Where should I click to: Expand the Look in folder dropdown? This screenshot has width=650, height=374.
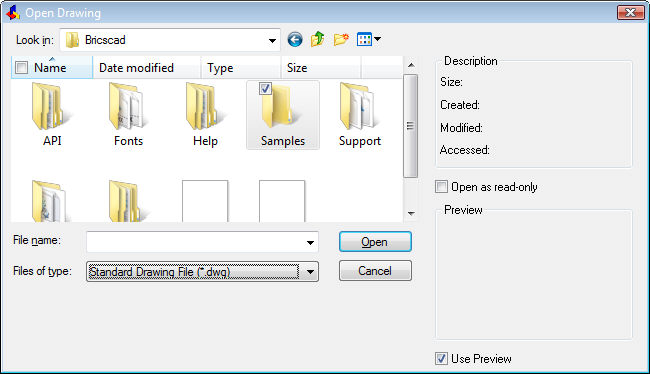click(x=272, y=40)
